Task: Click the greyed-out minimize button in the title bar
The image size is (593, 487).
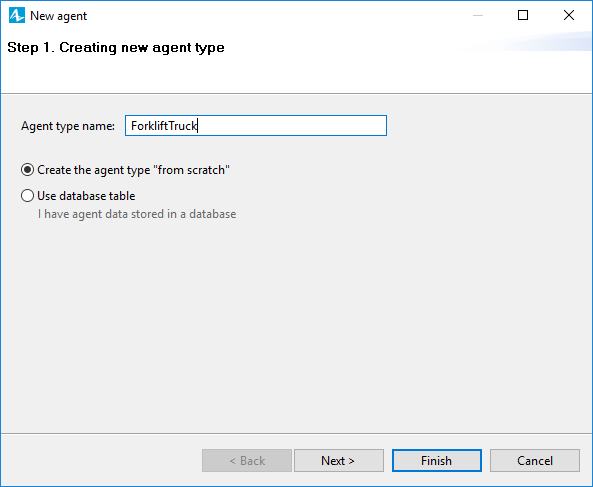Action: point(478,15)
